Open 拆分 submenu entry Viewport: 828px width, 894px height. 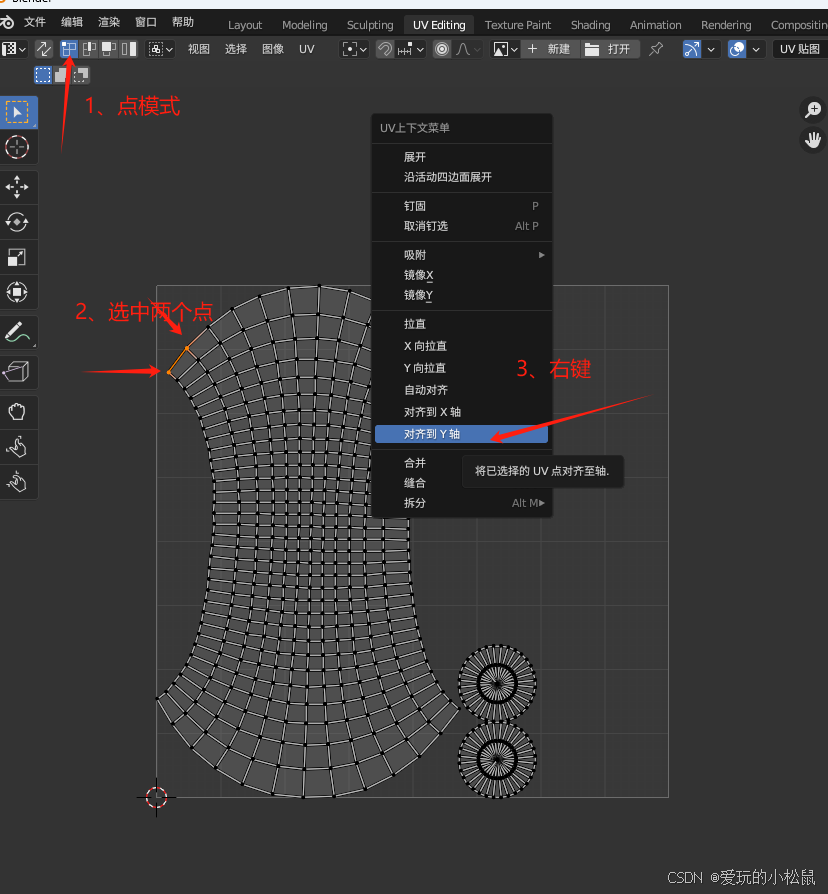(461, 503)
